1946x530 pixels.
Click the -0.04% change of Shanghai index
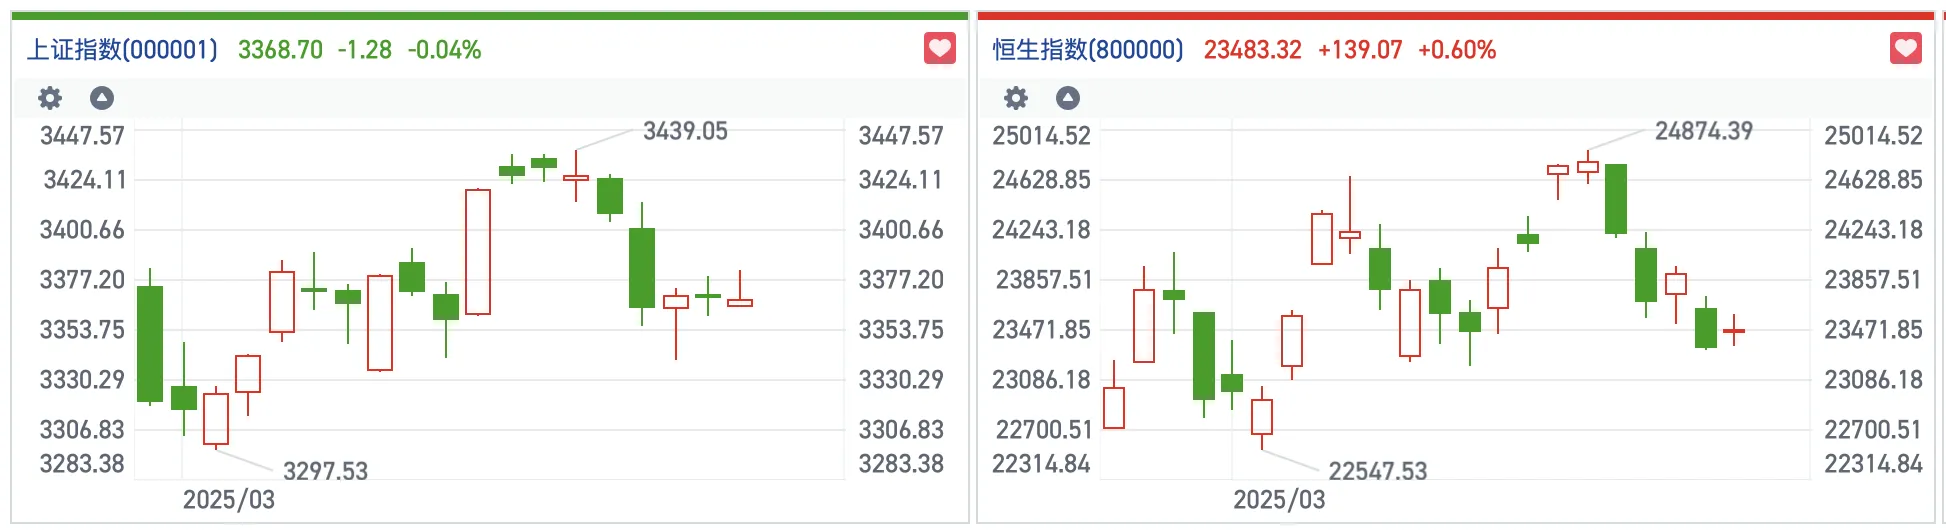[x=445, y=50]
